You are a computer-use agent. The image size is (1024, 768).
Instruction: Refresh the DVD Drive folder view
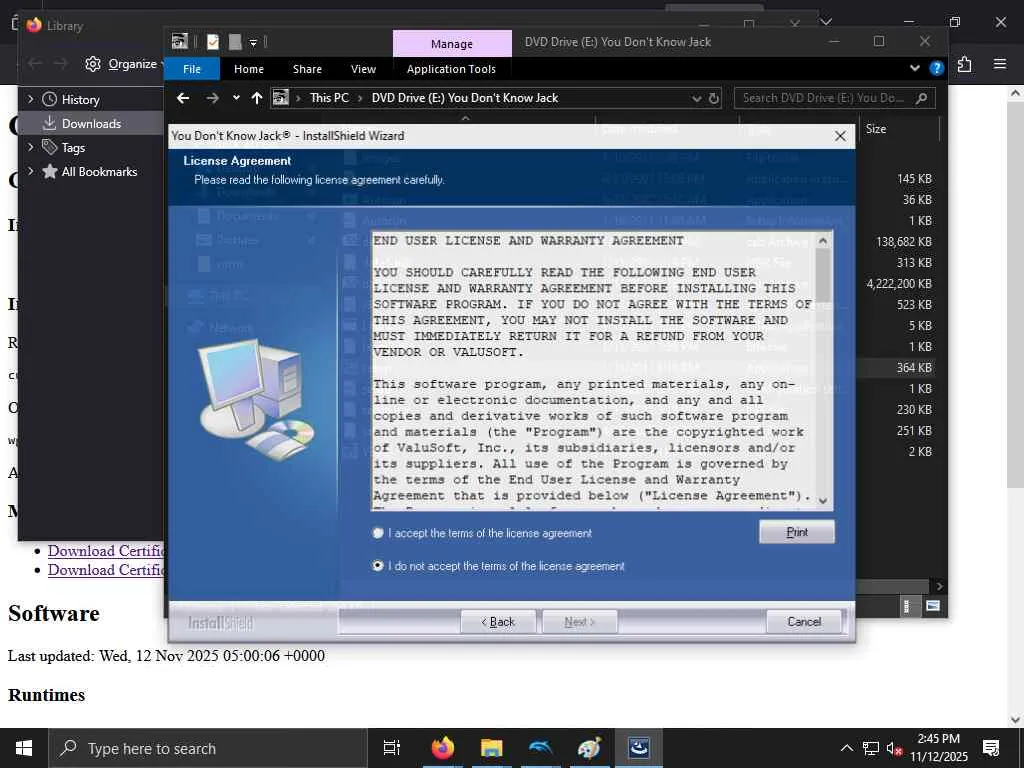[714, 98]
